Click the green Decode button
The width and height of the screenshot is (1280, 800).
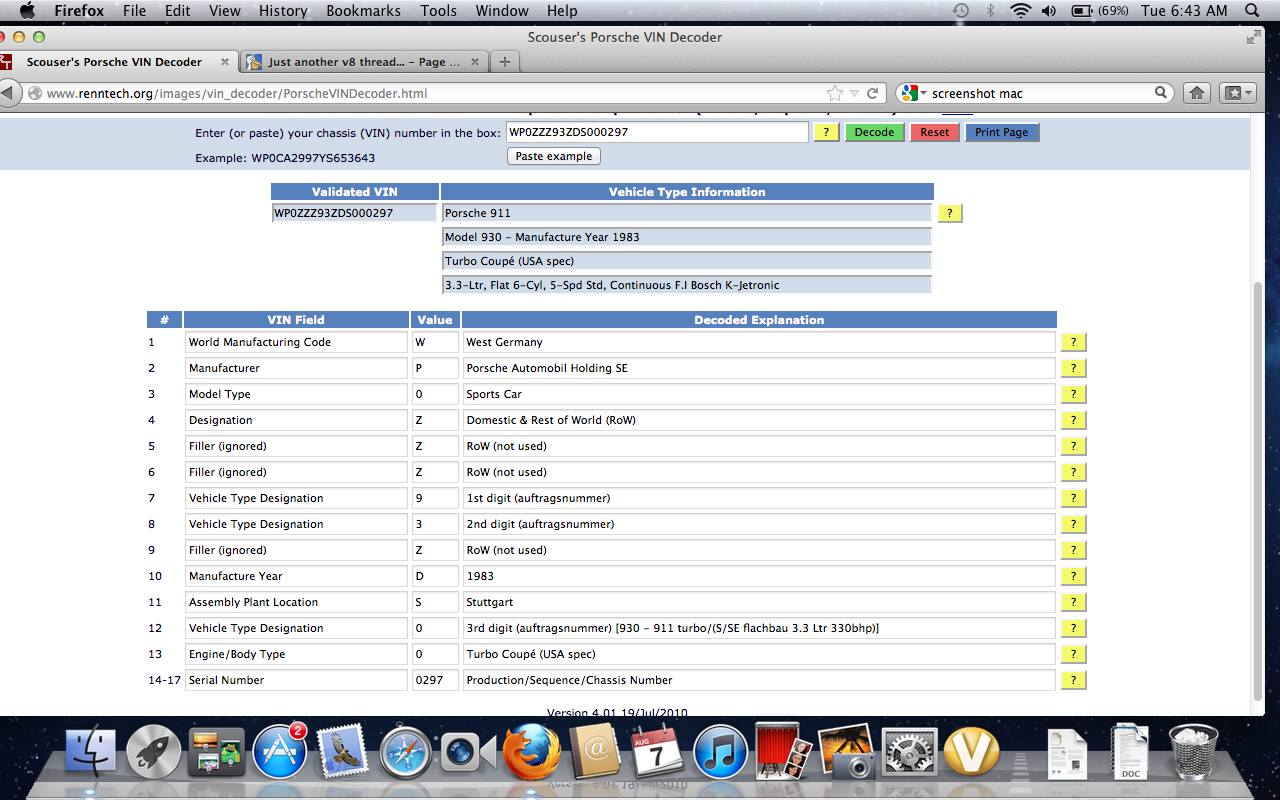(x=874, y=132)
